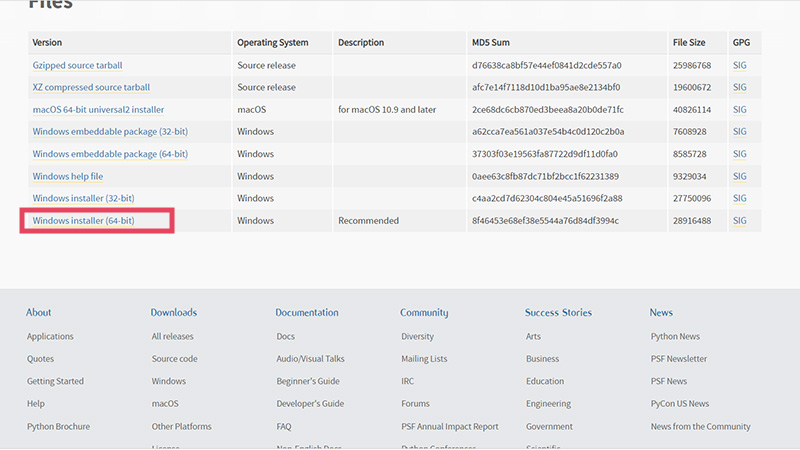Select MD5 d76638ca8bf57e44ef0841d2cde557a0
This screenshot has height=450, width=800.
546,65
